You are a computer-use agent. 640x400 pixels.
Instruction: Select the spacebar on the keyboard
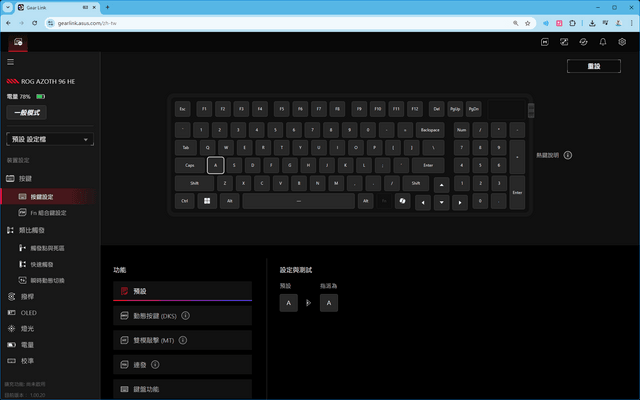[298, 201]
